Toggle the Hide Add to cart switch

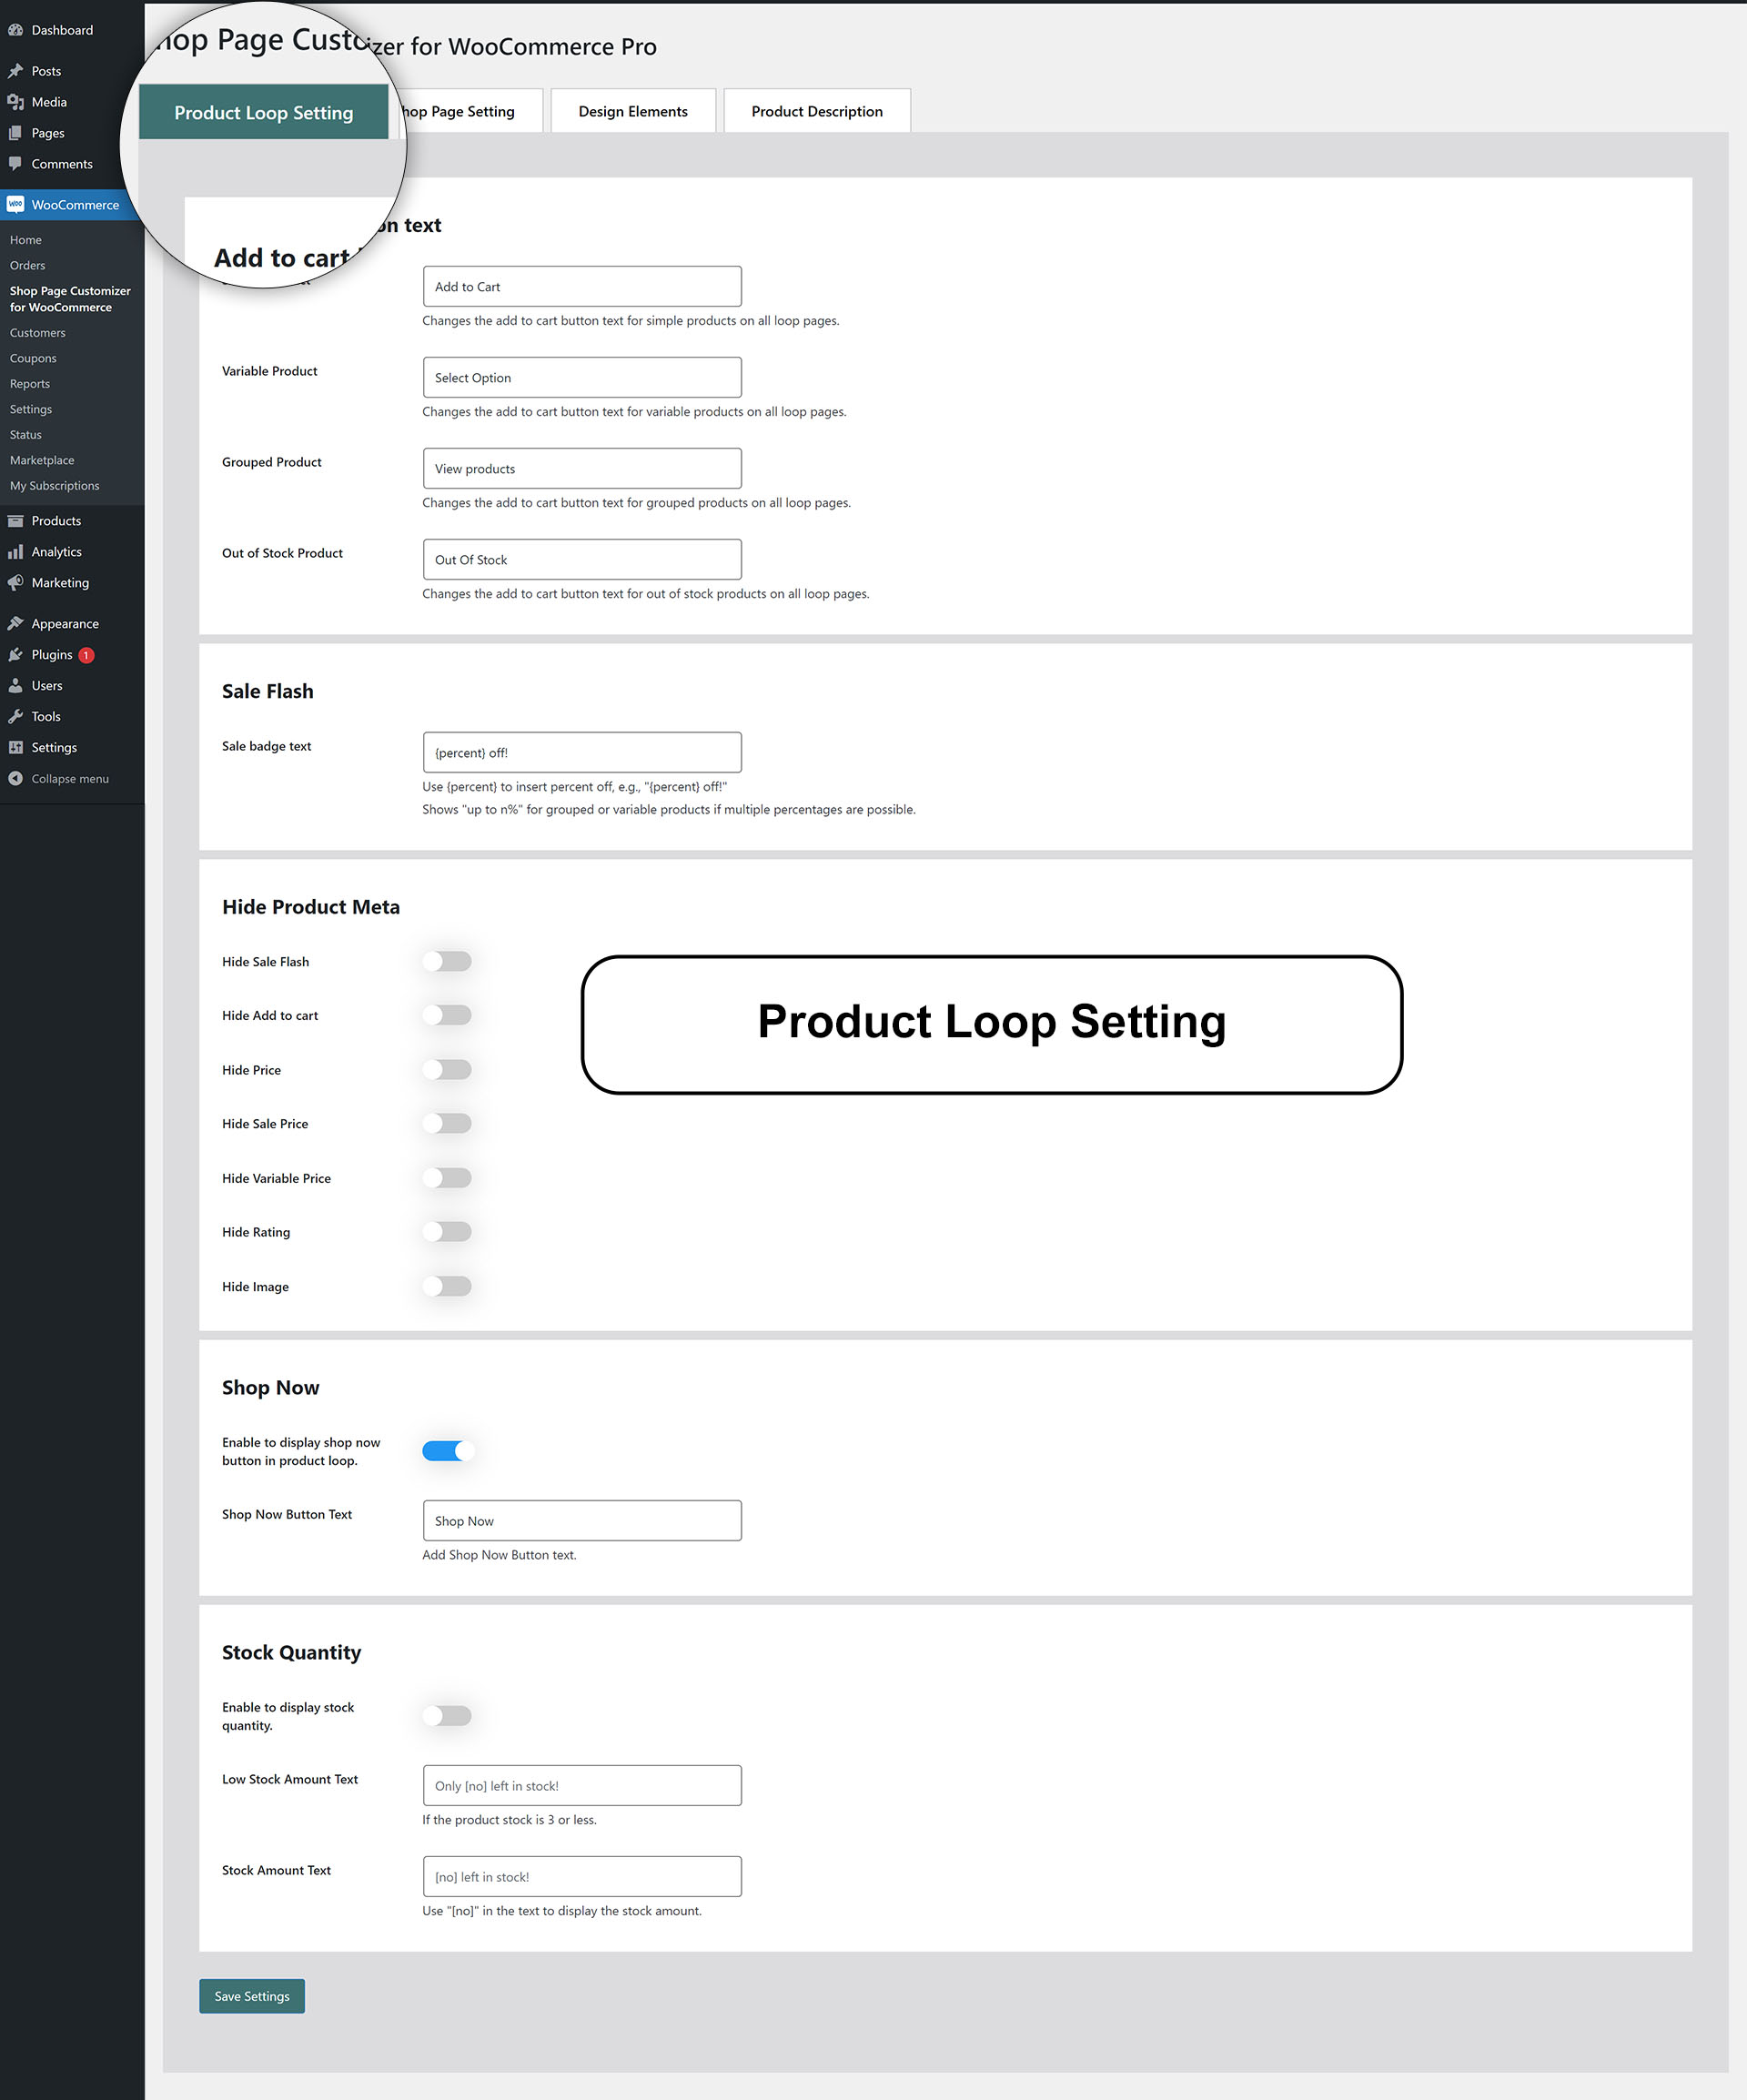[x=447, y=1016]
